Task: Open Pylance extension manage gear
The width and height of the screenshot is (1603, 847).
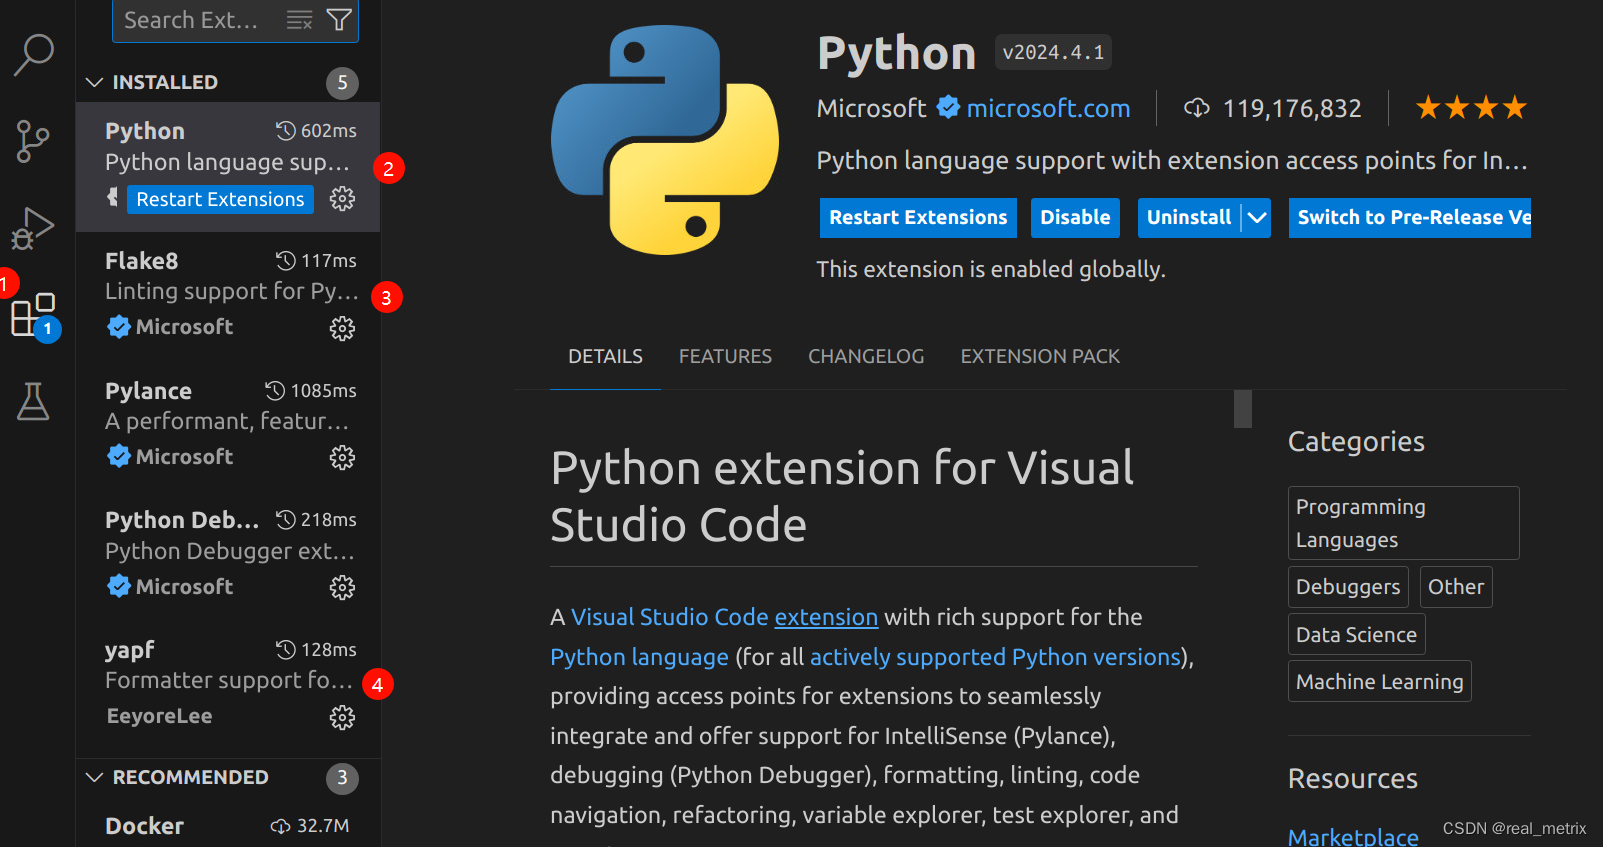Action: click(x=342, y=458)
